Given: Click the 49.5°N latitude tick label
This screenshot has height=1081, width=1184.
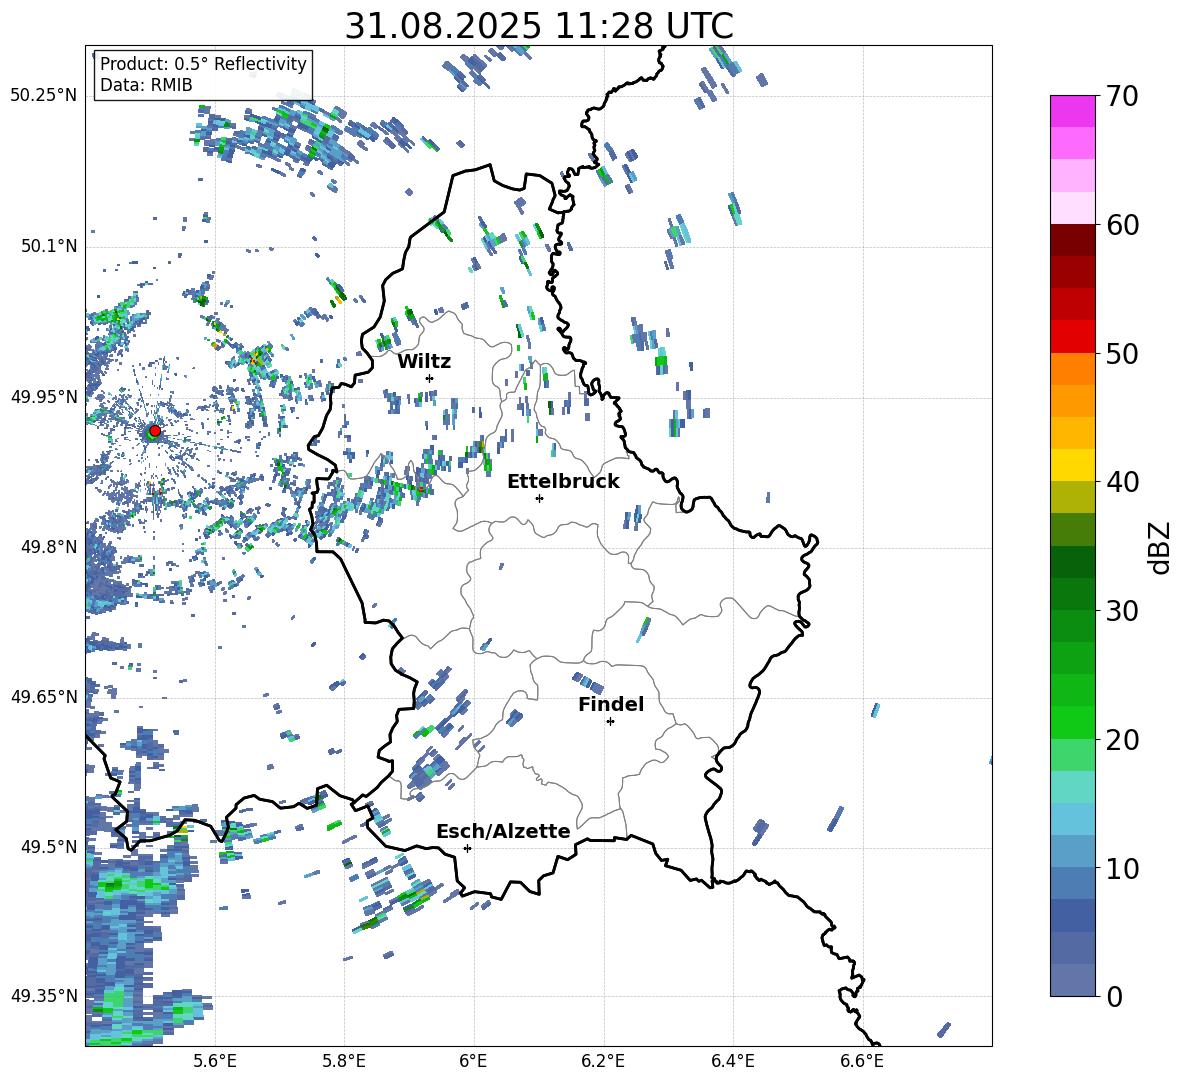Looking at the screenshot, I should pyautogui.click(x=49, y=847).
